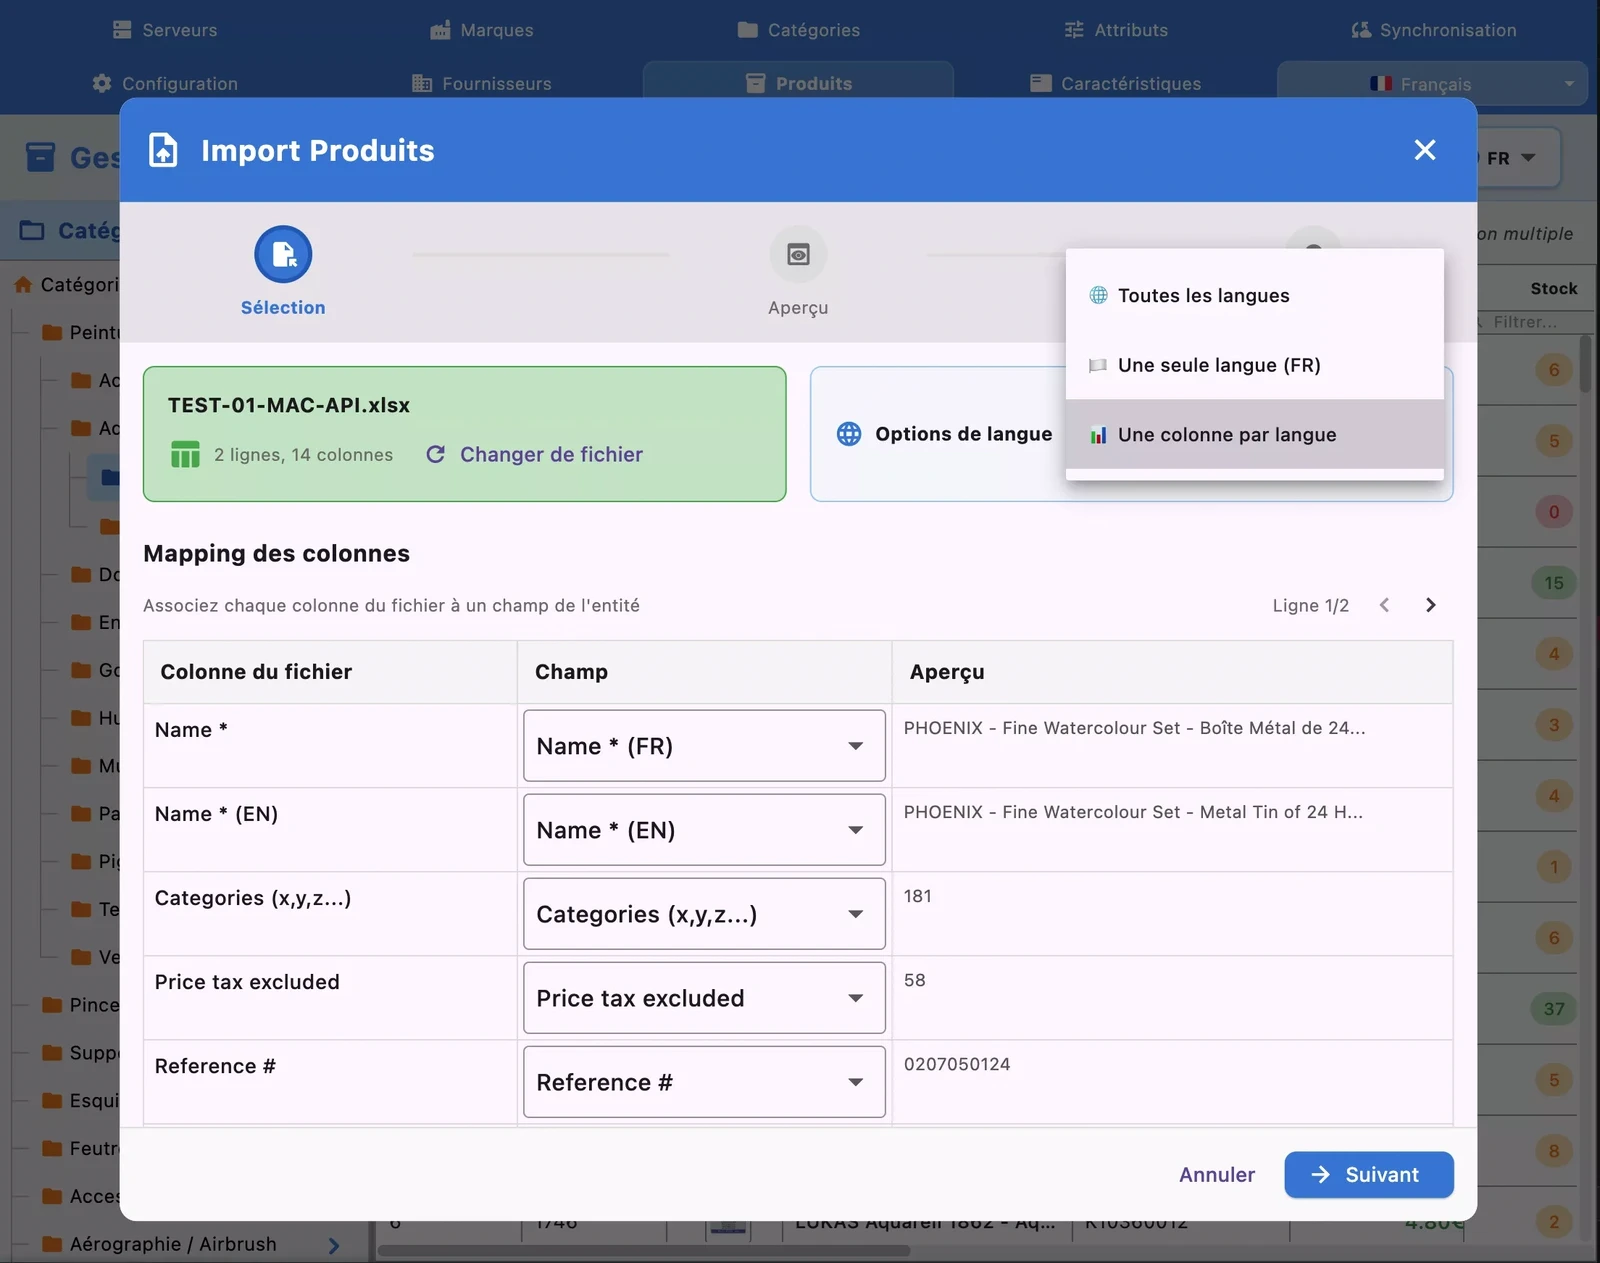Open Configuration via the gear icon
Screen dimensions: 1600x1263
(x=103, y=83)
